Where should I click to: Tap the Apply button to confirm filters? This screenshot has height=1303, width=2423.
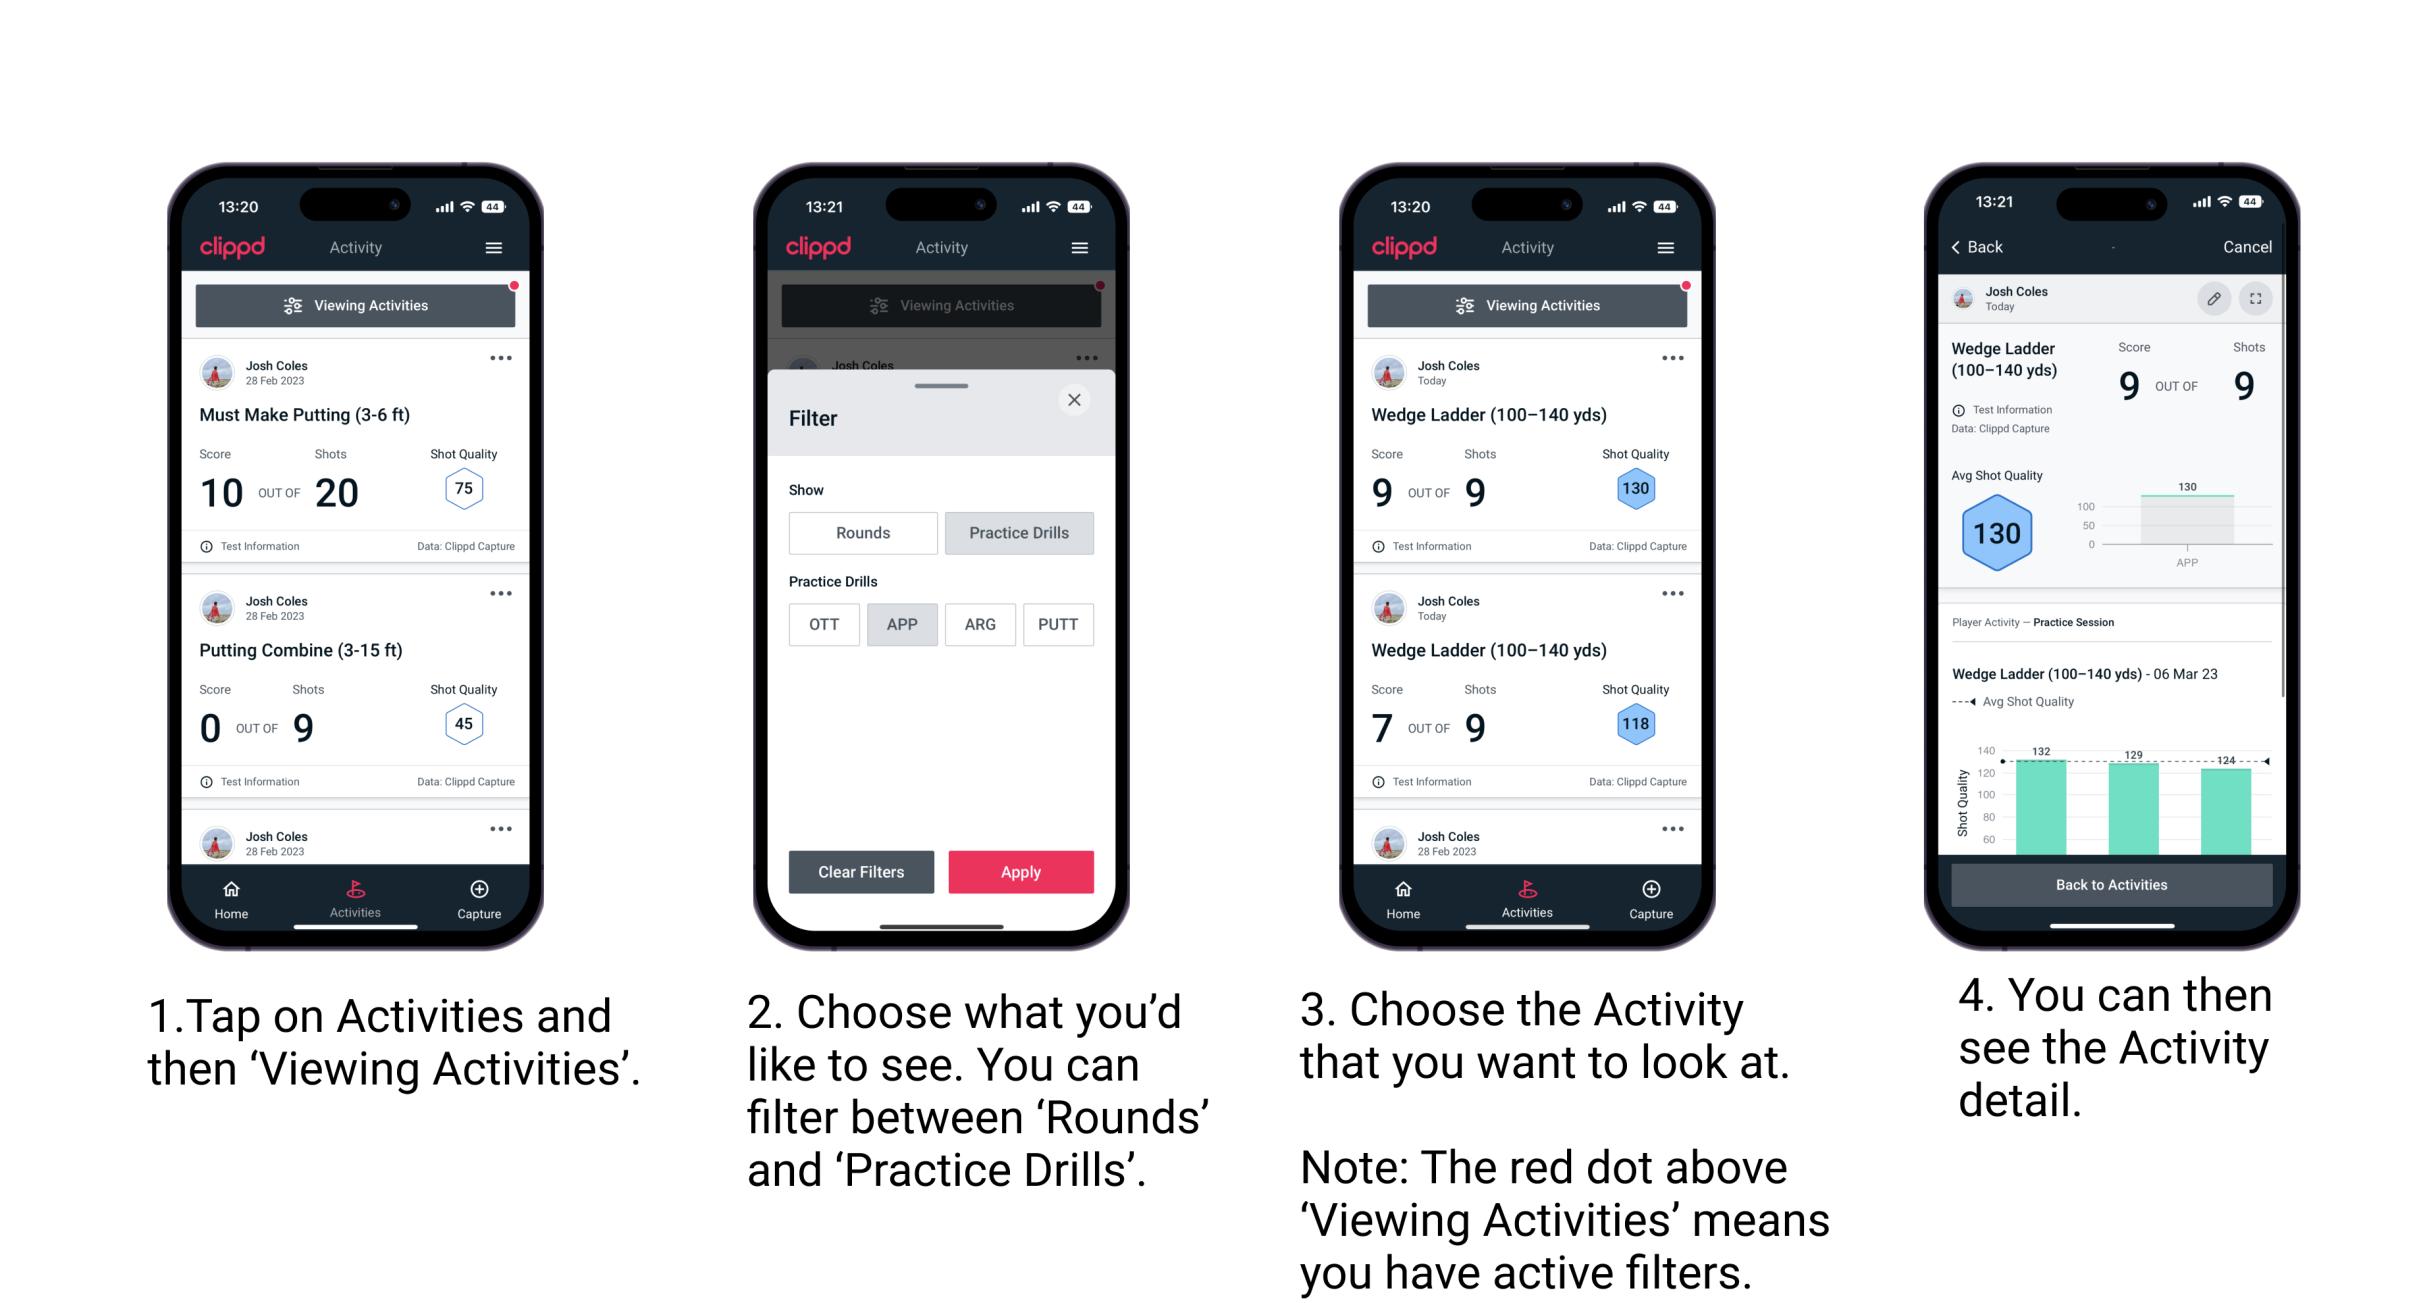tap(1019, 871)
